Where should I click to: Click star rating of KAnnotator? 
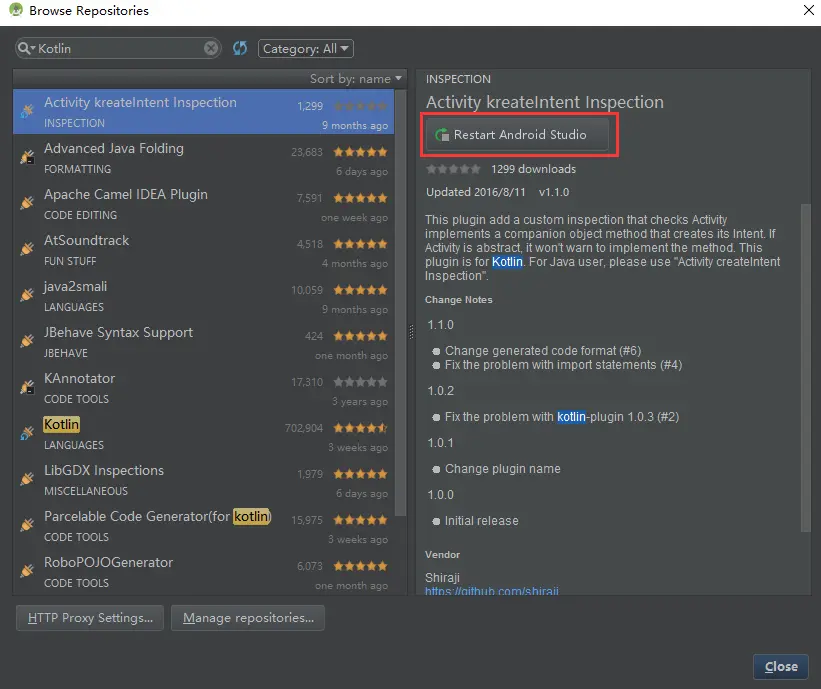[360, 382]
